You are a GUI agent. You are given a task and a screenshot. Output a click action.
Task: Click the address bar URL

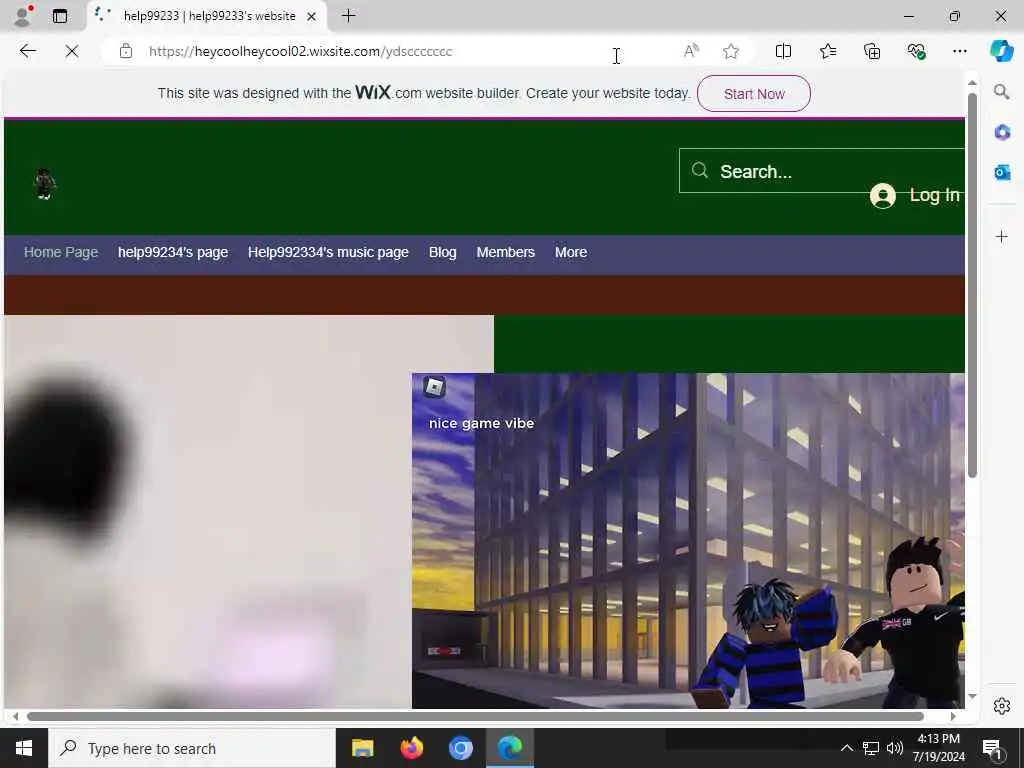click(x=300, y=52)
